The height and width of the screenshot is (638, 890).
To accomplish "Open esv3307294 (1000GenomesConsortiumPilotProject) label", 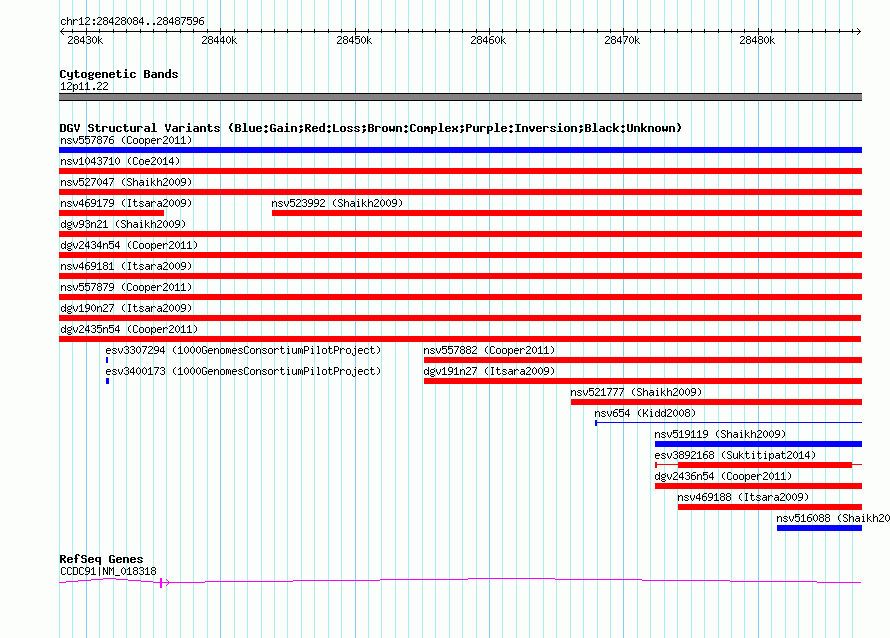I will point(243,350).
